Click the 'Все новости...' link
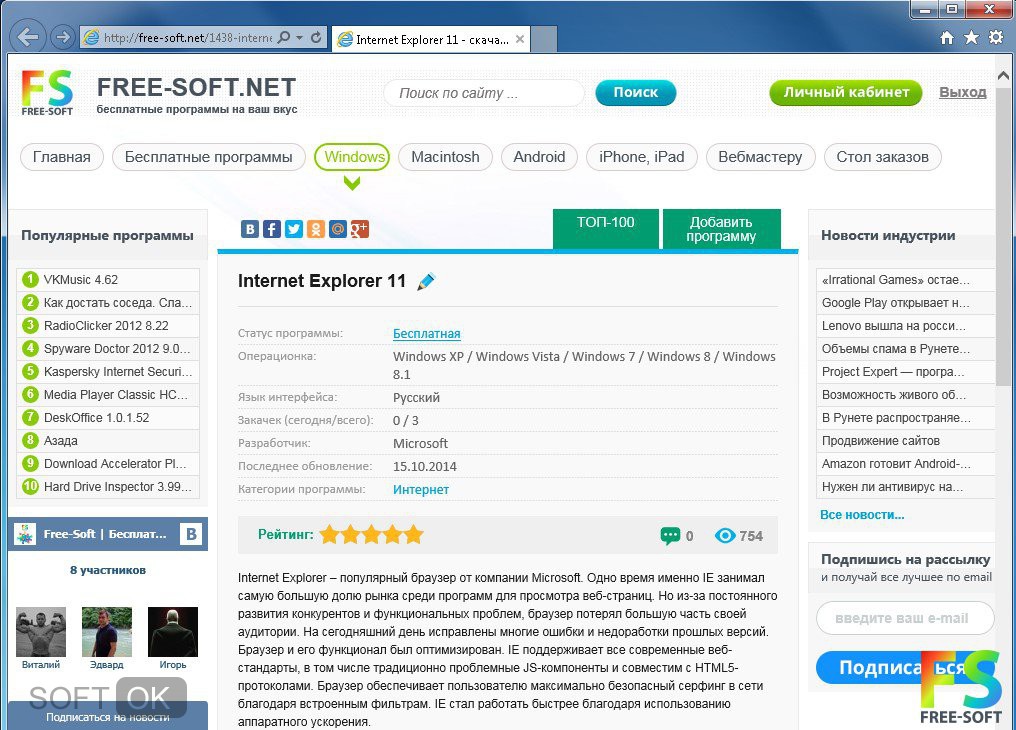 (862, 515)
